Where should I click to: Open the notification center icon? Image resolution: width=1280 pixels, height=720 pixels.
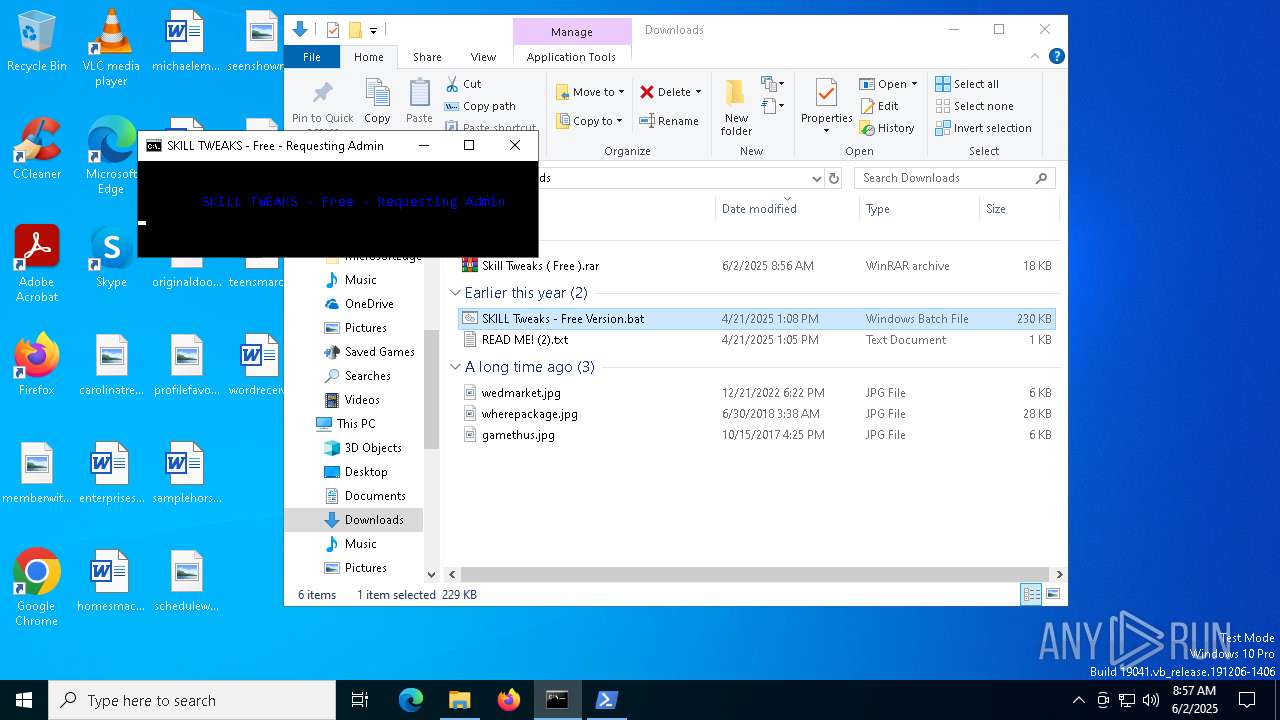1247,700
